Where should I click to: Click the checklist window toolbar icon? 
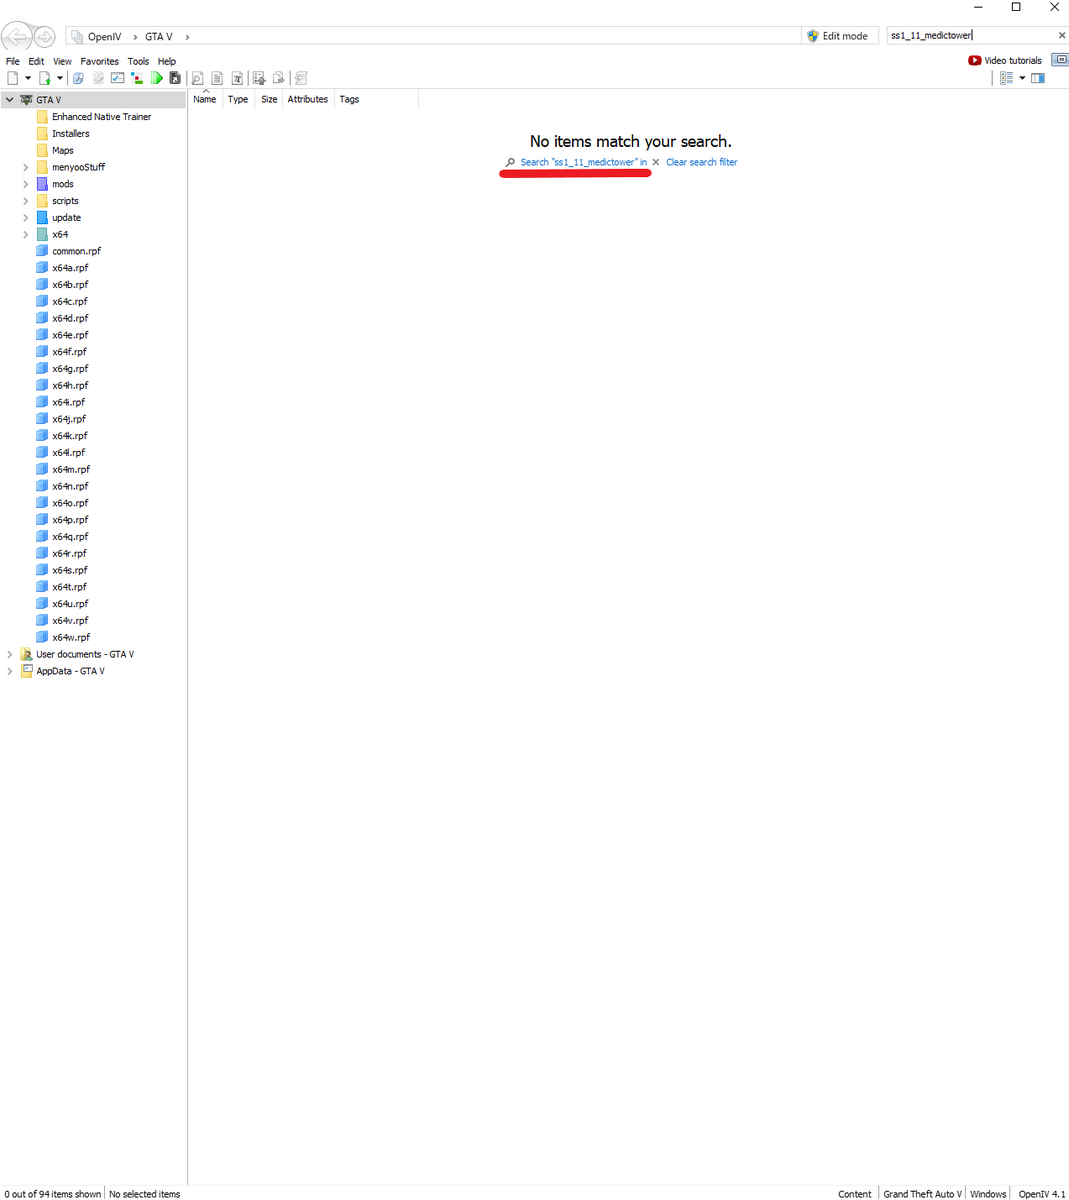pos(118,78)
